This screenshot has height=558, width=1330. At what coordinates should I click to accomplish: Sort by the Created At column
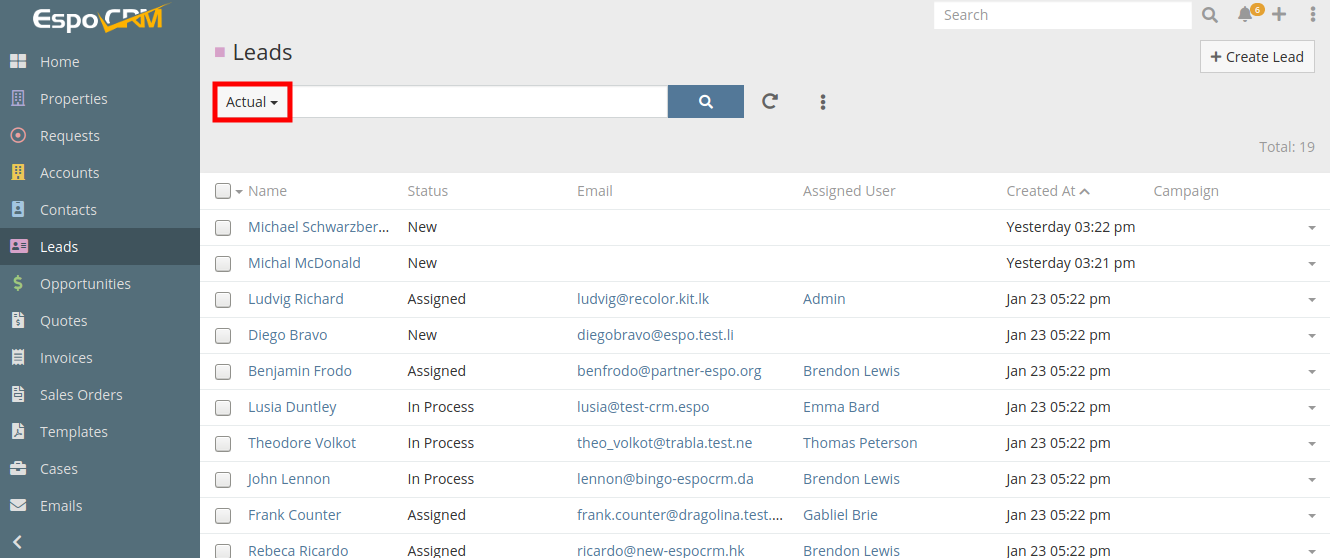pyautogui.click(x=1041, y=191)
